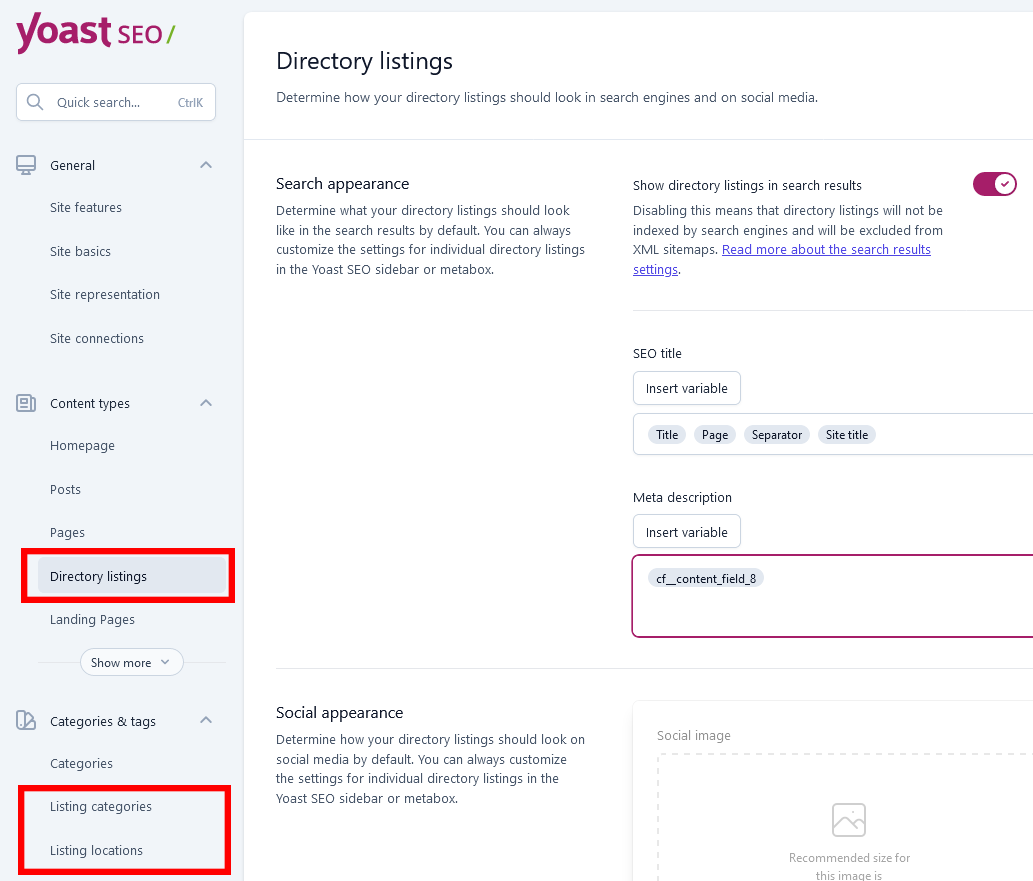Go to the Landing Pages settings

[x=92, y=619]
